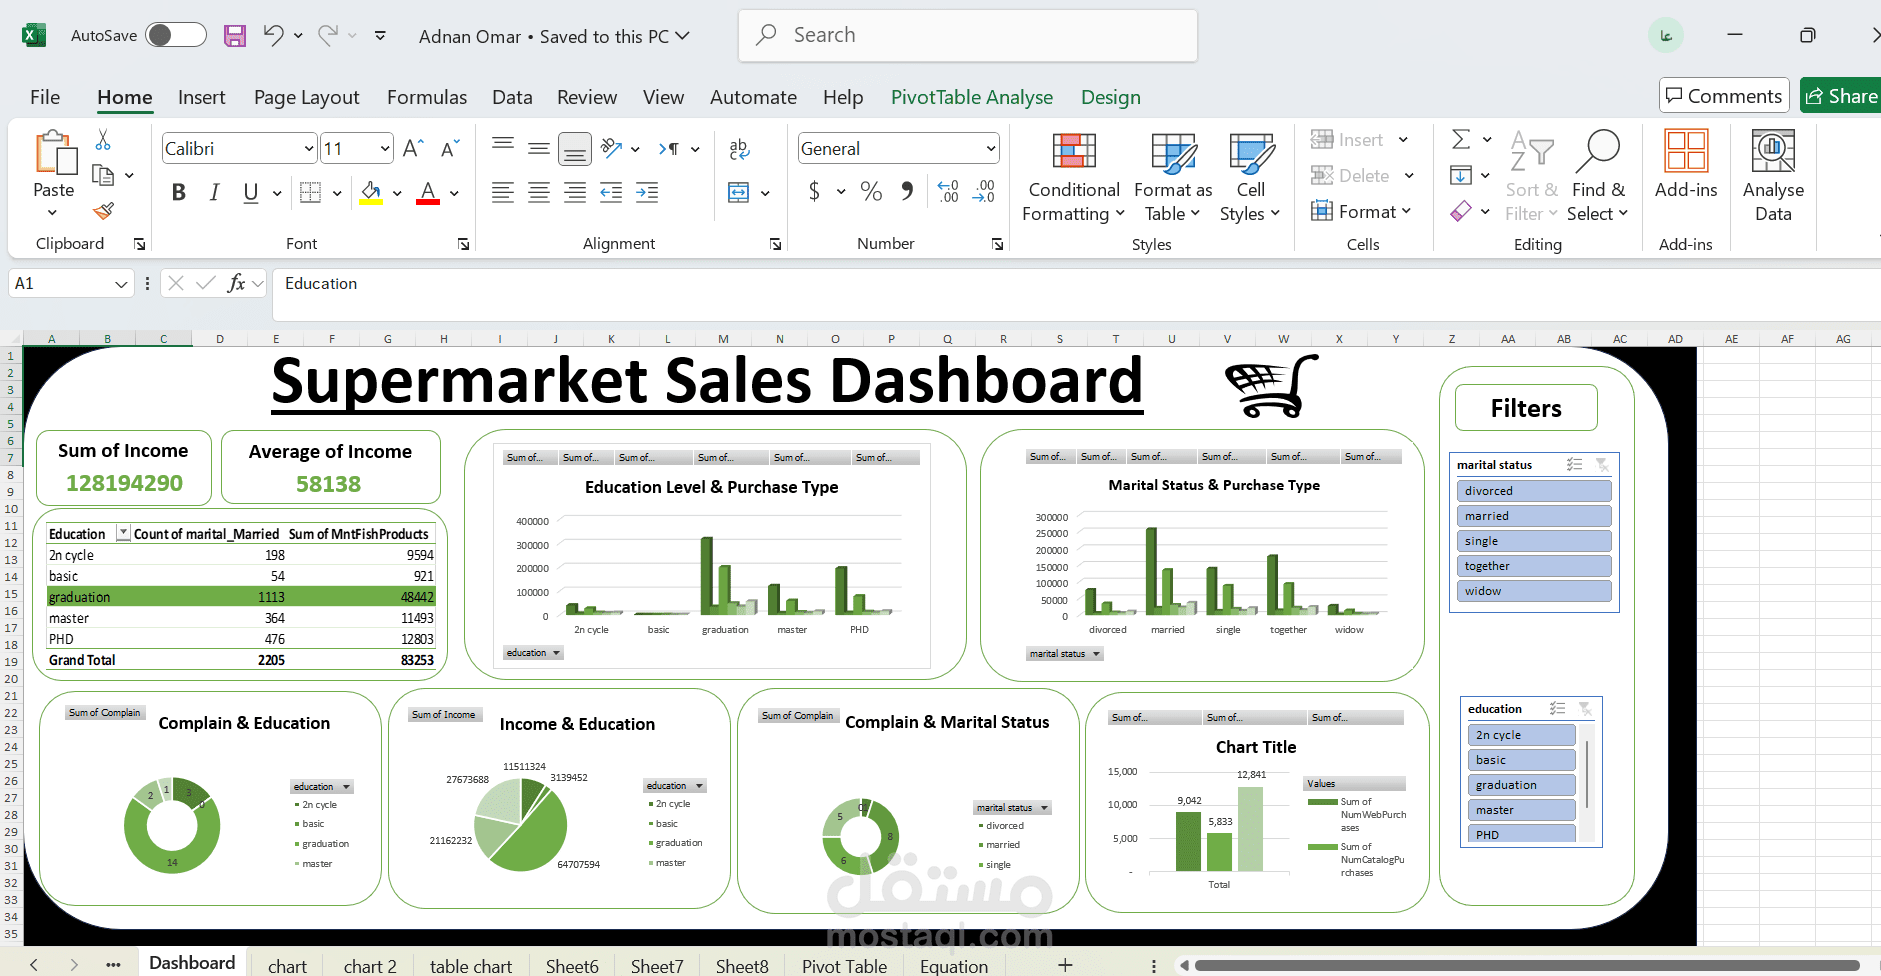Viewport: 1881px width, 976px height.
Task: Add a new sheet with plus button
Action: 1065,965
